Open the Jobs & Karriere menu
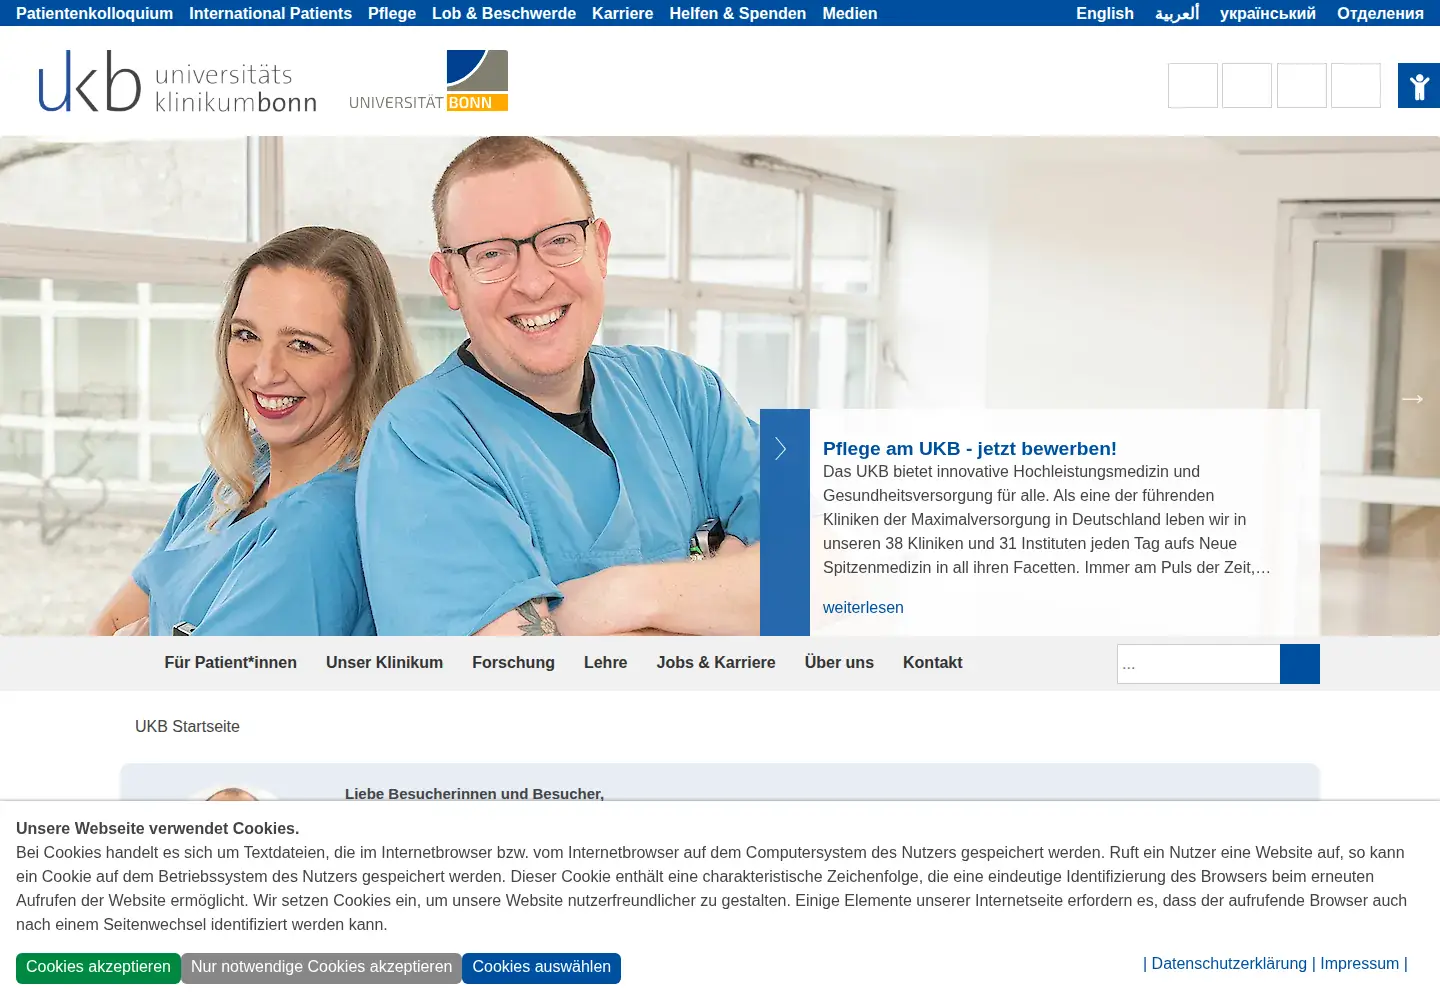Image resolution: width=1440 pixels, height=1000 pixels. [x=716, y=663]
